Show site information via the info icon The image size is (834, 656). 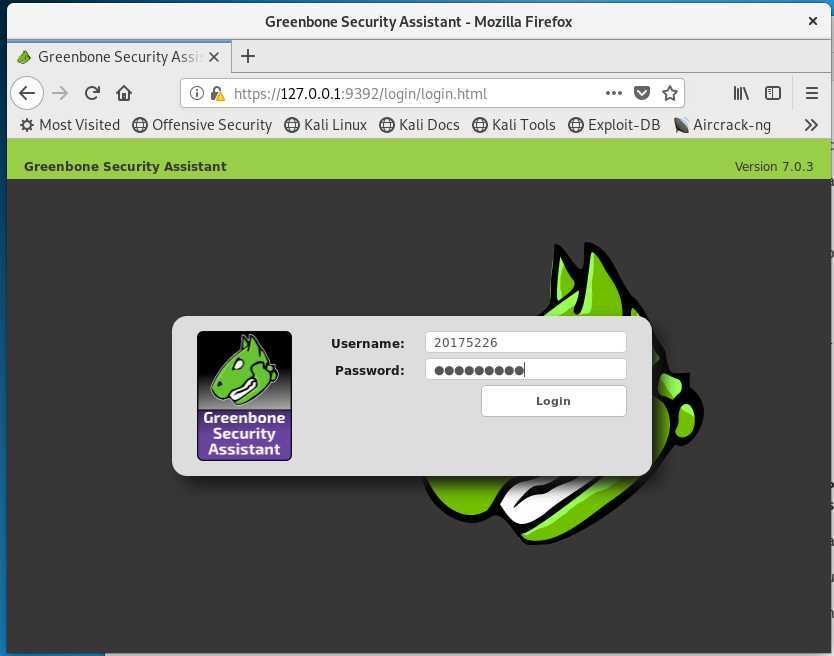(x=197, y=94)
